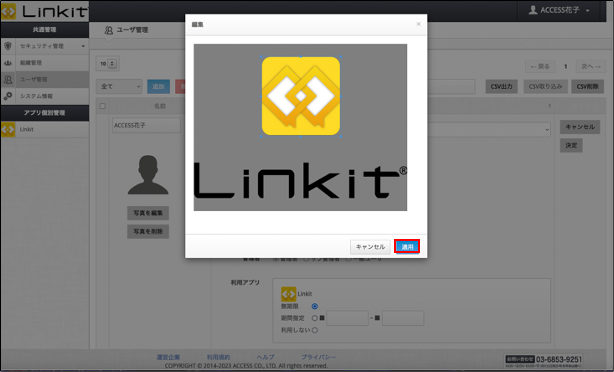Click the Linkit logo in header
This screenshot has height=372, width=614.
(x=44, y=11)
